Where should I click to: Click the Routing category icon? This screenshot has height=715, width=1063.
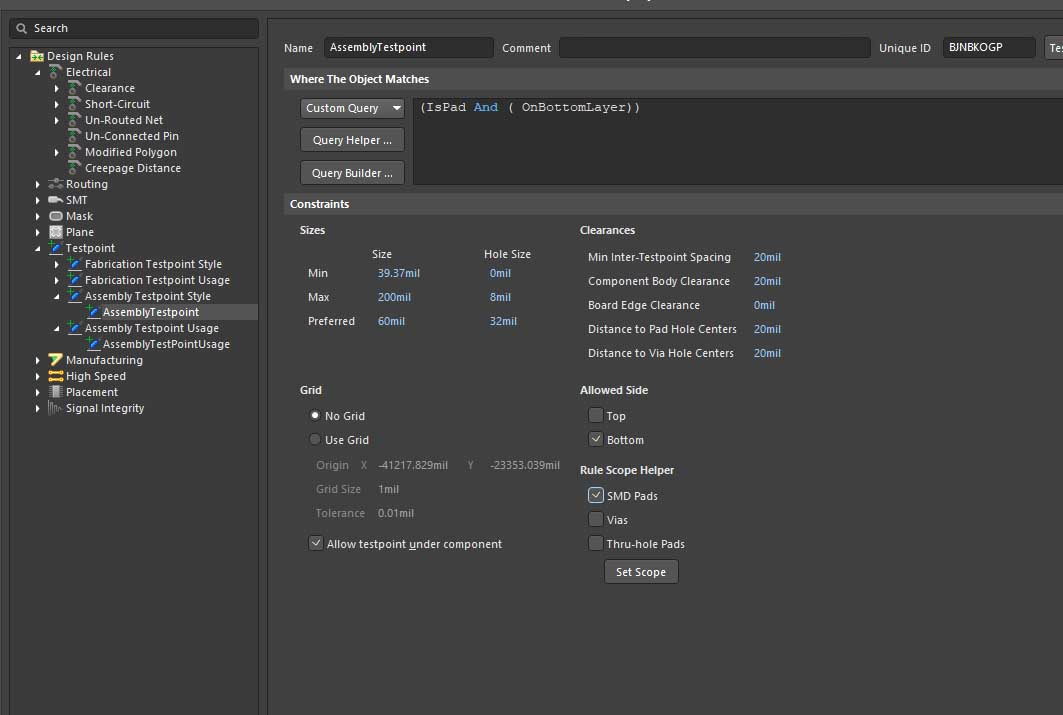click(56, 184)
